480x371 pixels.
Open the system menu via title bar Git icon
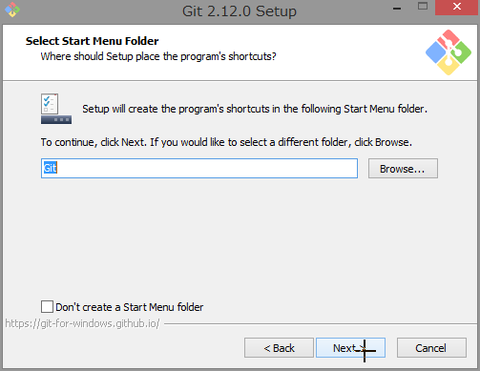coord(12,10)
